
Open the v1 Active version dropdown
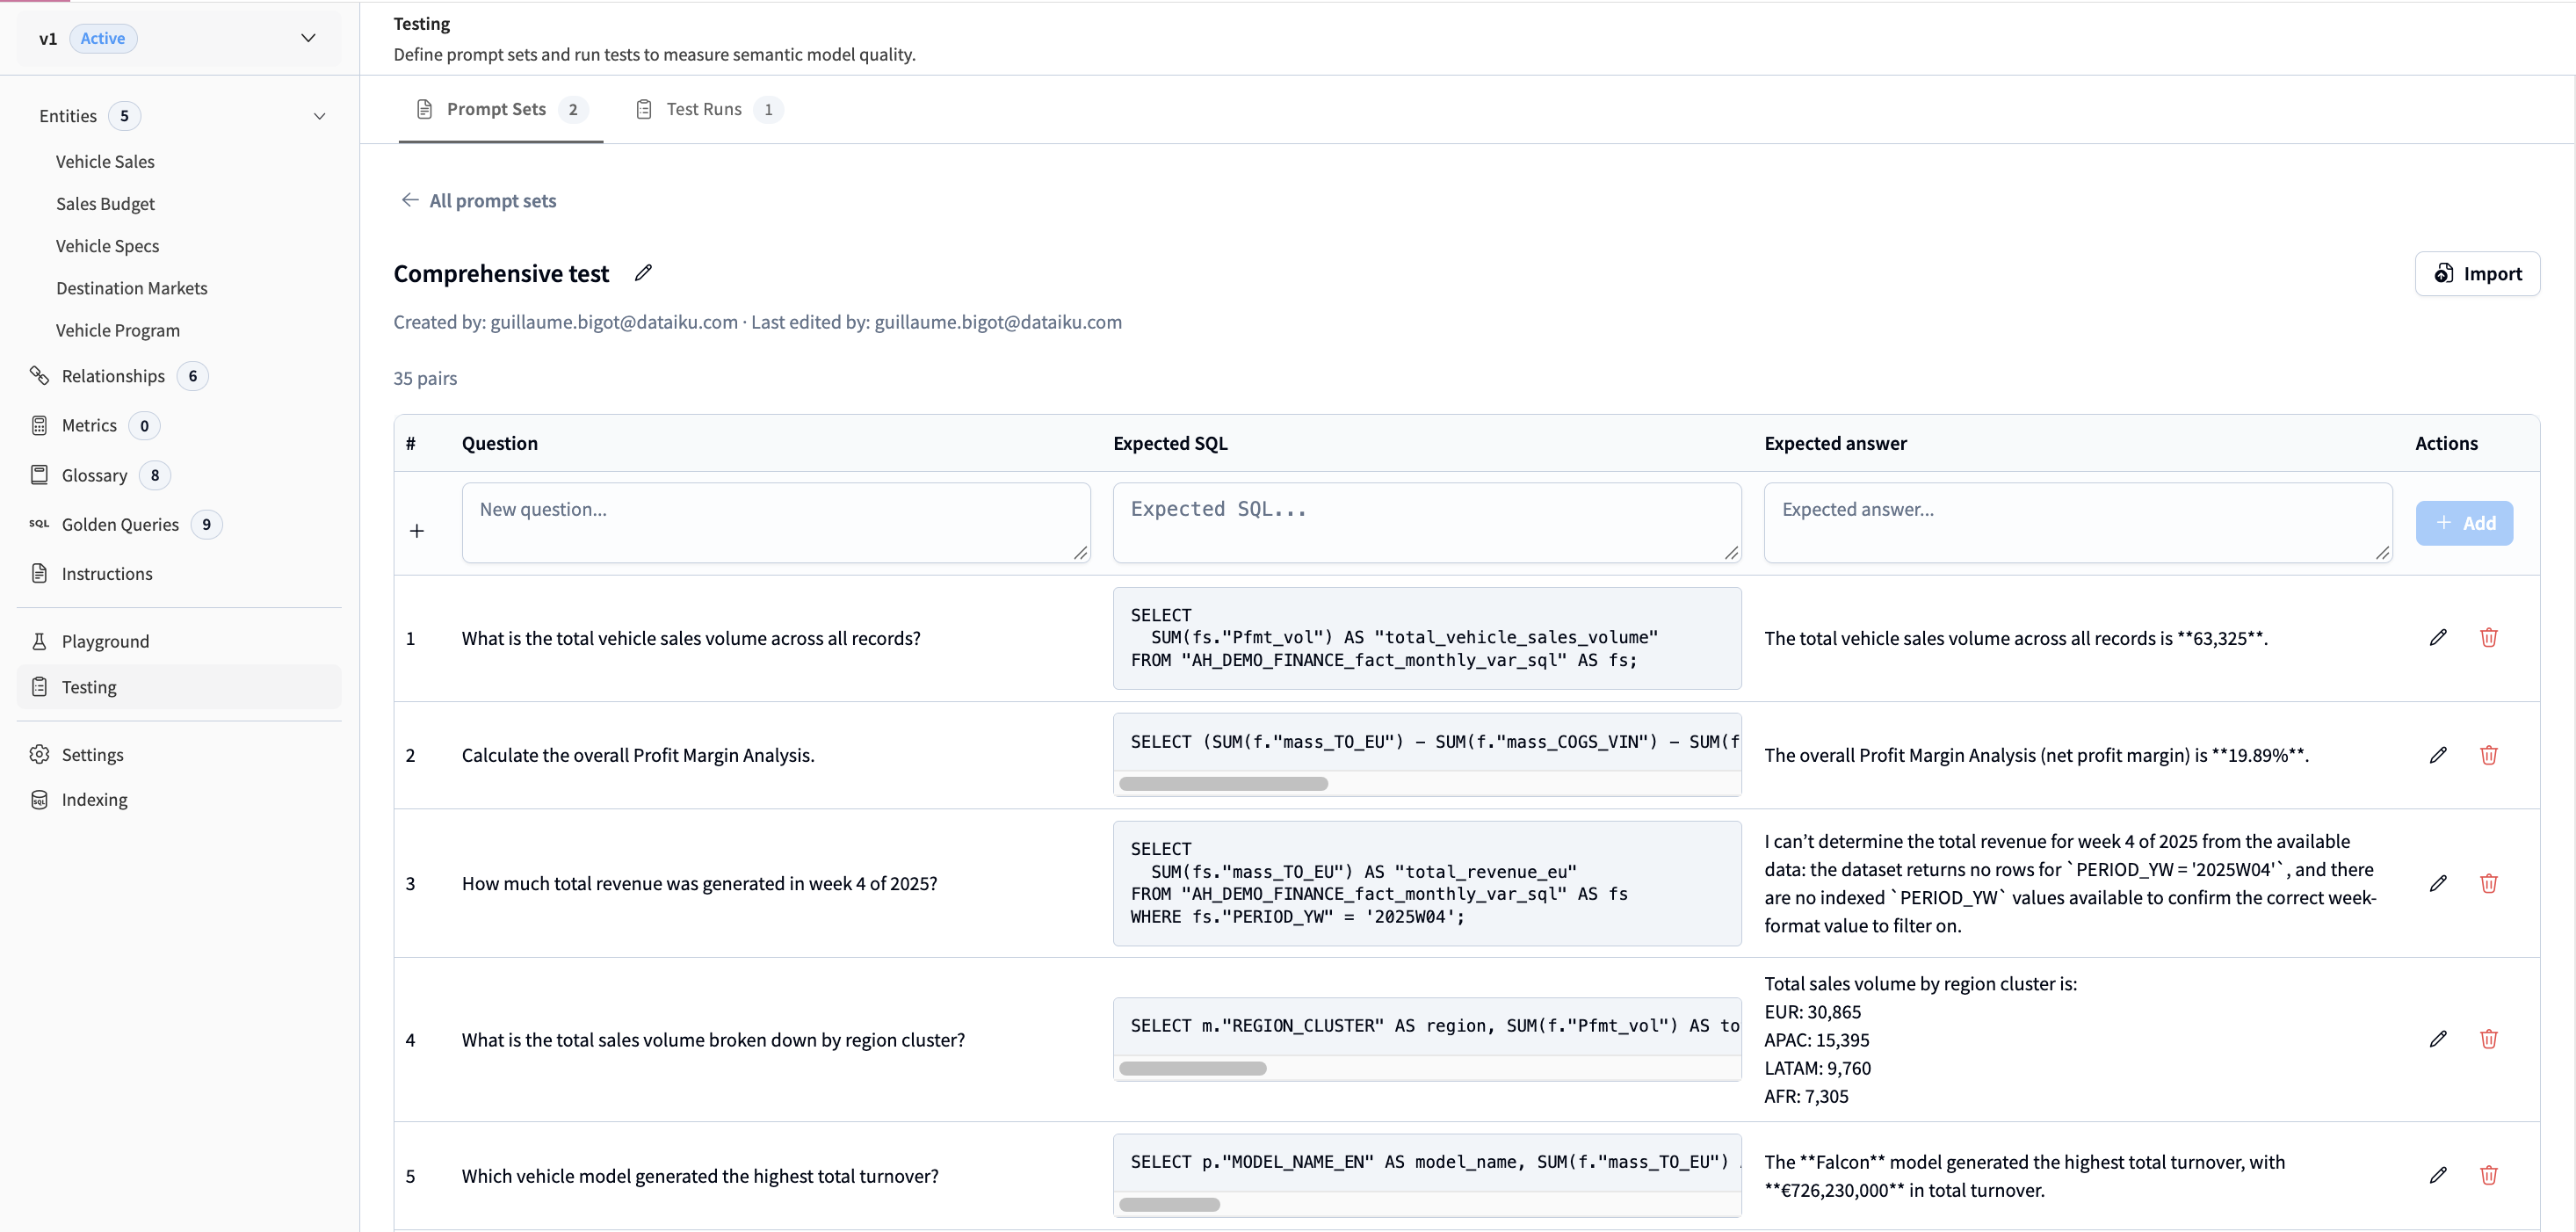(180, 38)
